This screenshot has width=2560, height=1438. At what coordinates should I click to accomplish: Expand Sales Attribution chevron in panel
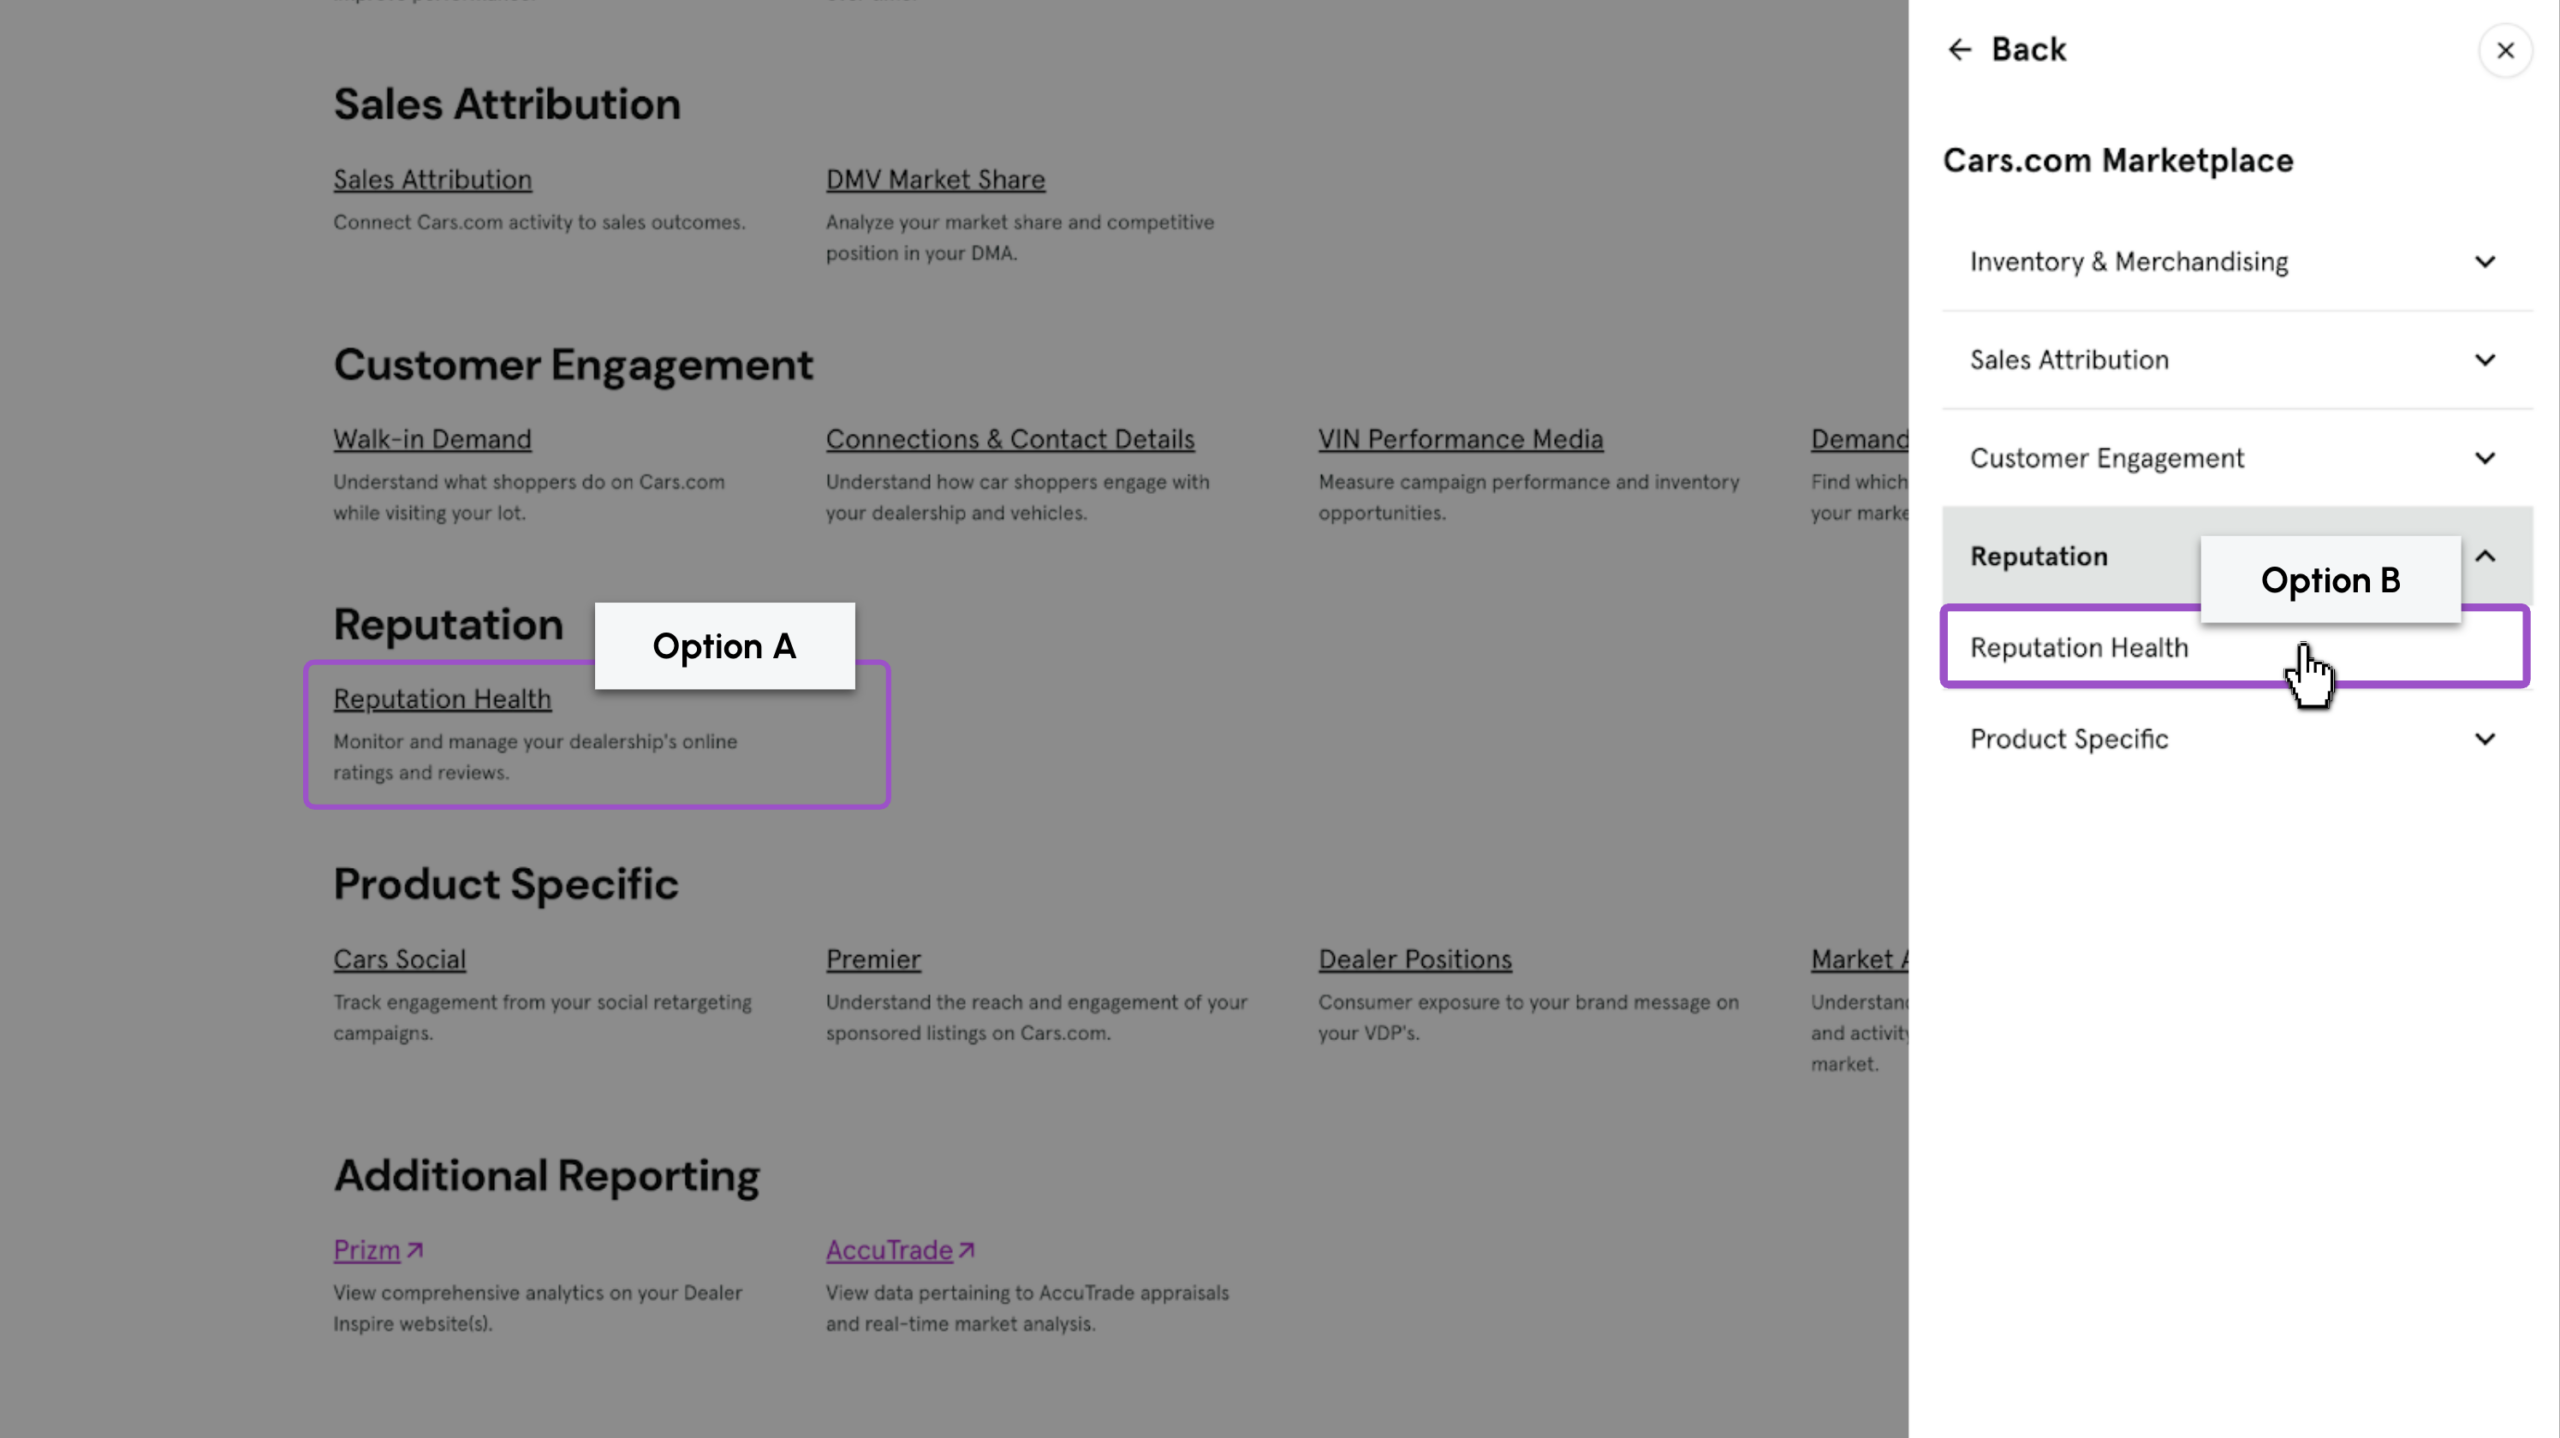pyautogui.click(x=2485, y=360)
